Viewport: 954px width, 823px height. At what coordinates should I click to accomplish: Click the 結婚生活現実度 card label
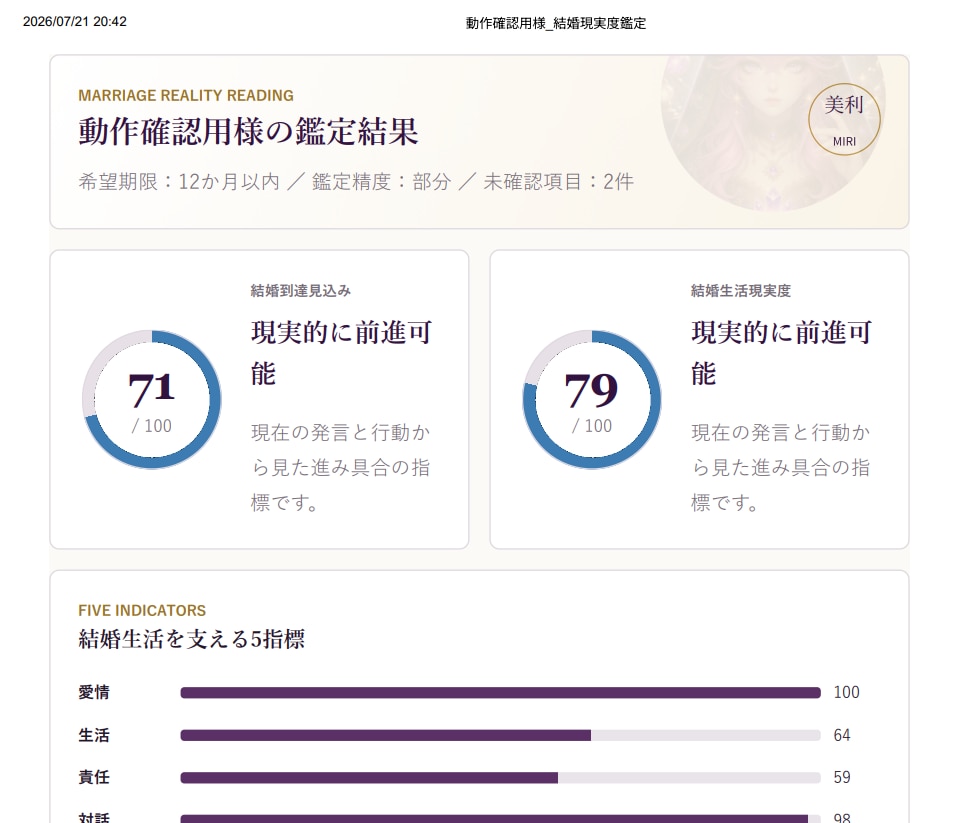pos(740,291)
